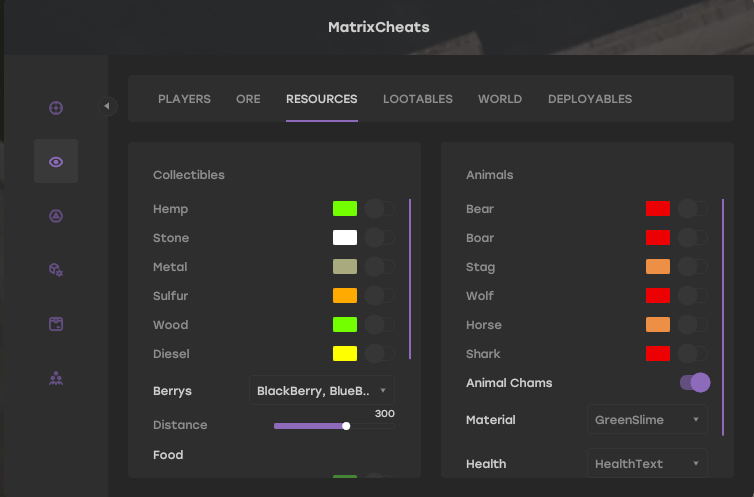Go to the Deployables tab
The width and height of the screenshot is (754, 497).
tap(590, 99)
